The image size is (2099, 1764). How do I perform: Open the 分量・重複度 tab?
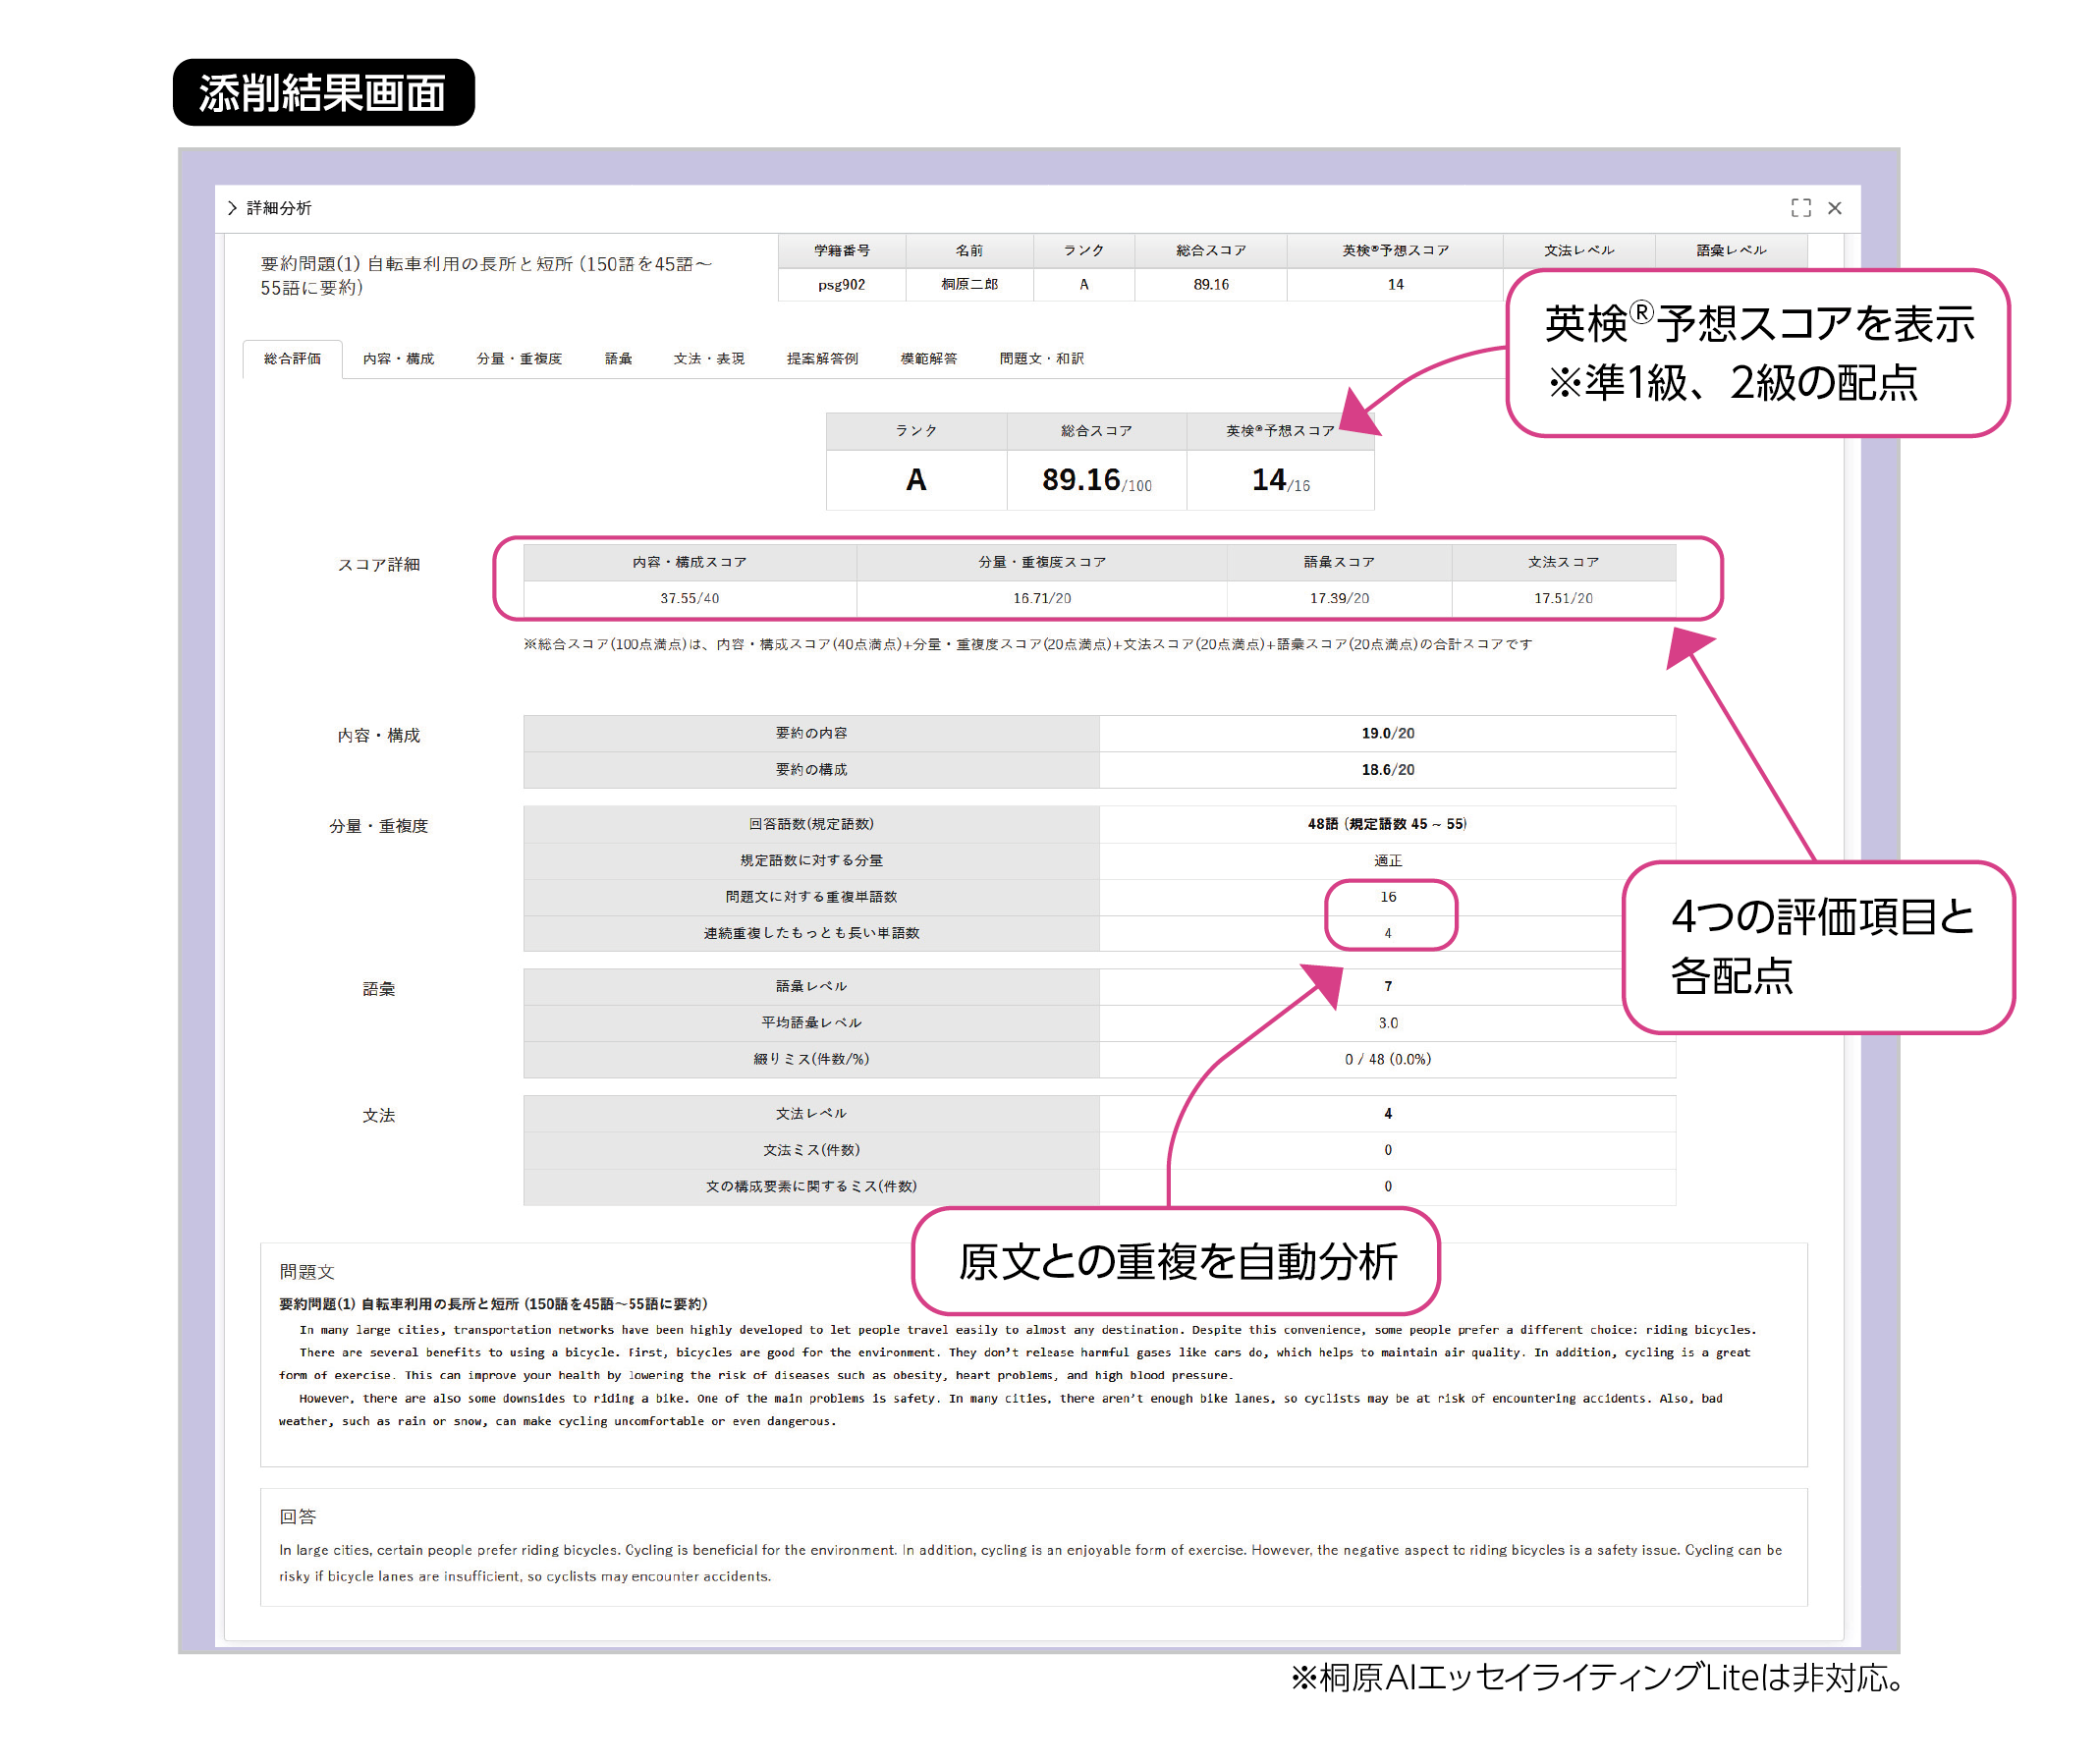[519, 359]
